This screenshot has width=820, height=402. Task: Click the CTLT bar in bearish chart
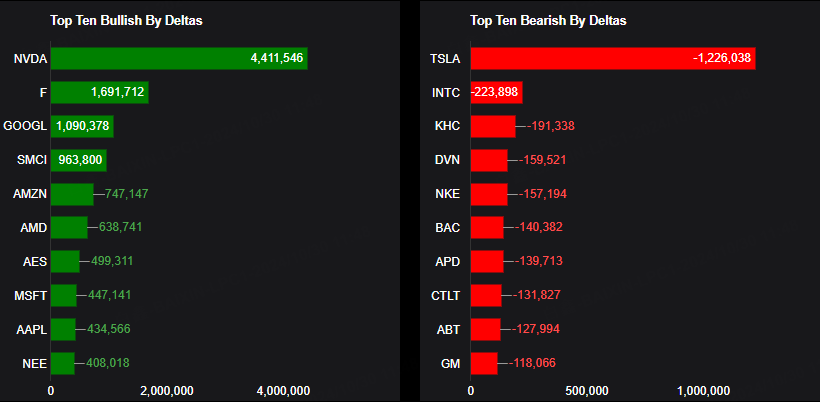[x=486, y=295]
